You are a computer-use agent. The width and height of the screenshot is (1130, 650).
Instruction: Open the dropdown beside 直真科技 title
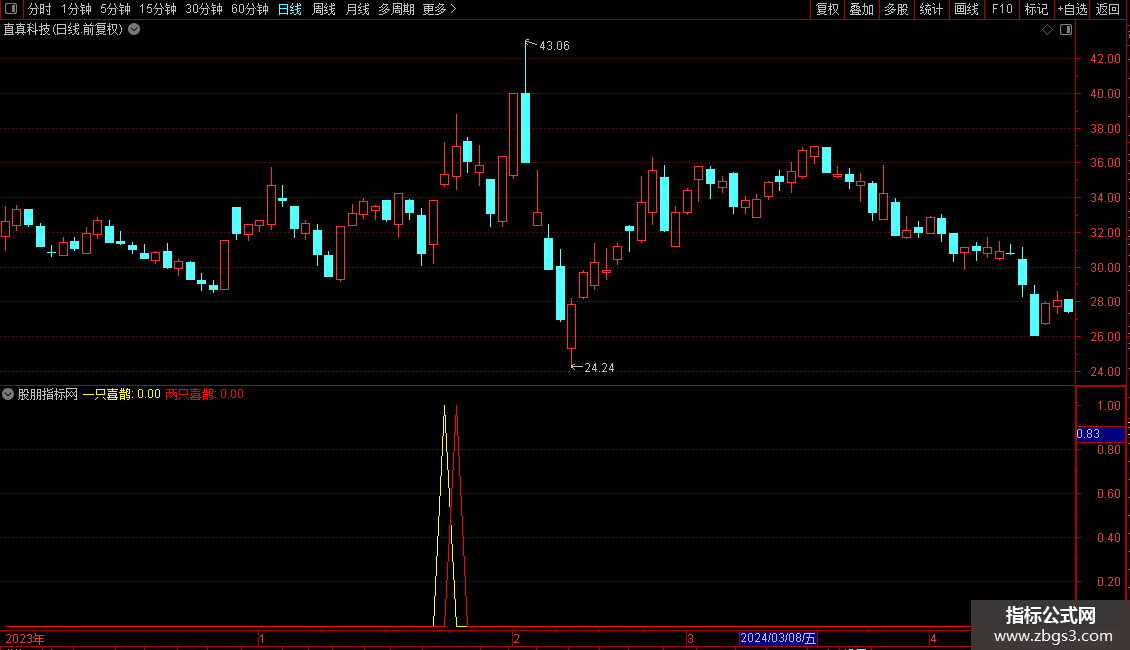pos(134,29)
